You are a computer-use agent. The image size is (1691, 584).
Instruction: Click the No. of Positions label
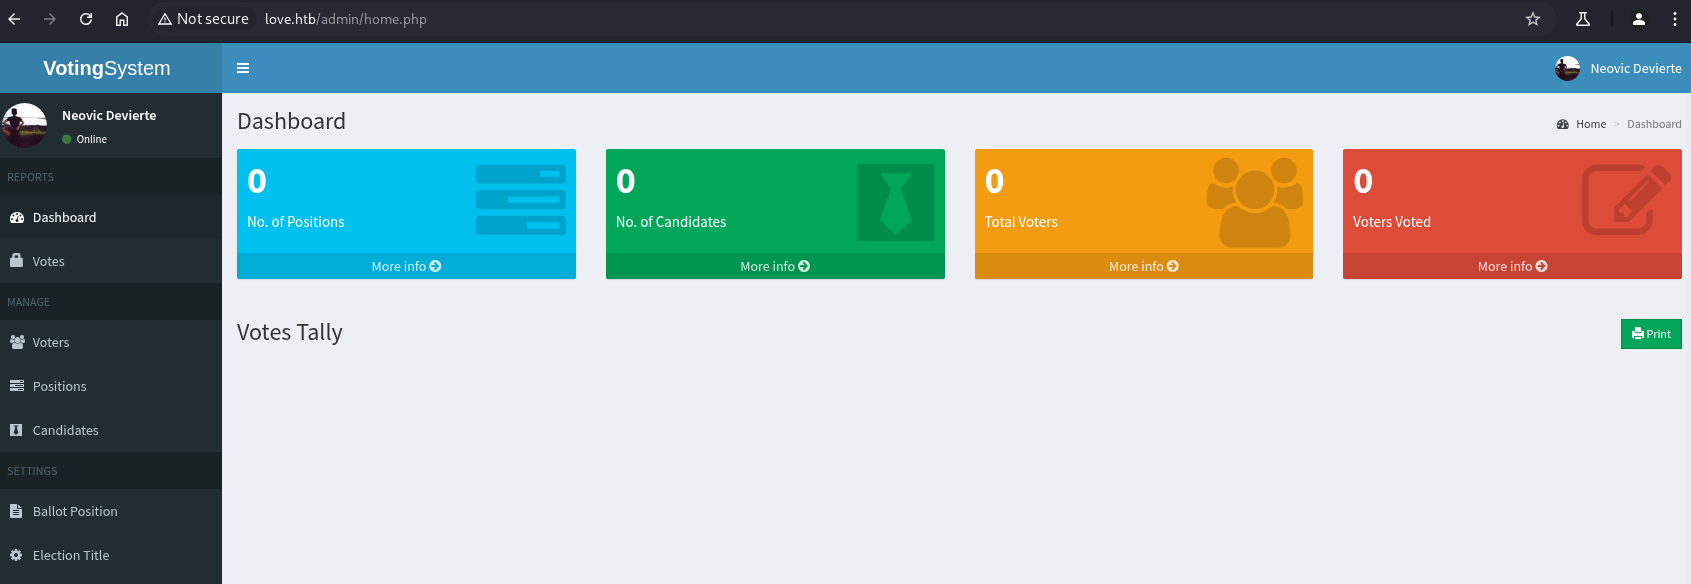click(x=296, y=222)
